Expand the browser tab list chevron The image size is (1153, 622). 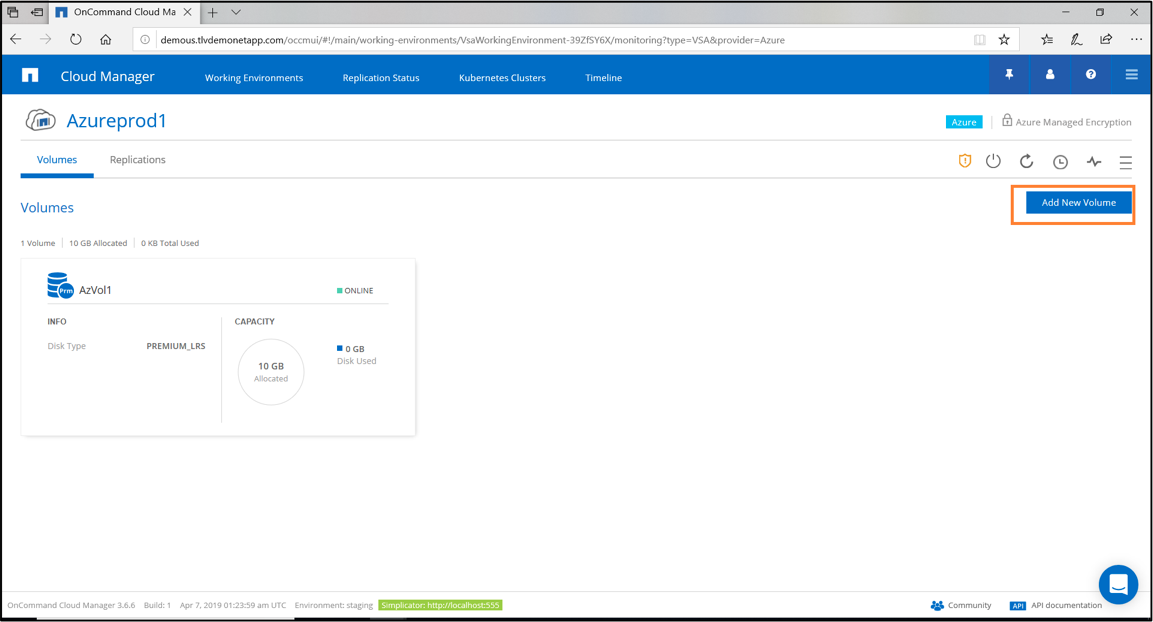click(236, 13)
